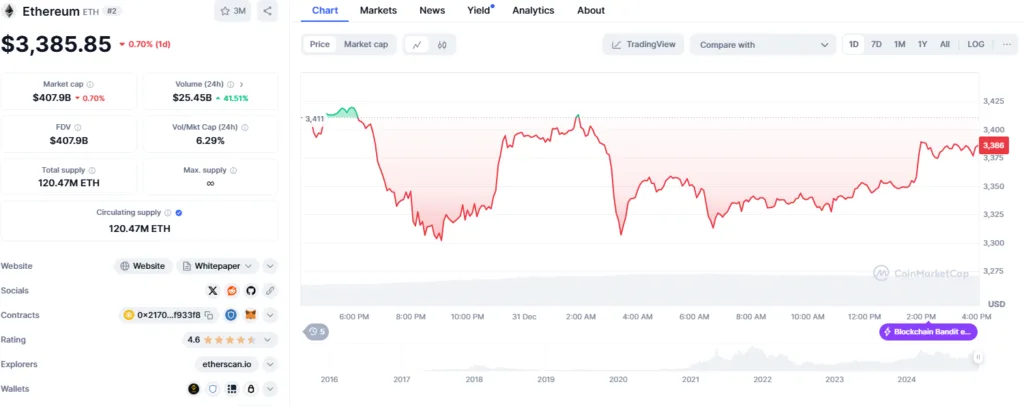Click the Volume (24h) arrow chevron

click(242, 84)
